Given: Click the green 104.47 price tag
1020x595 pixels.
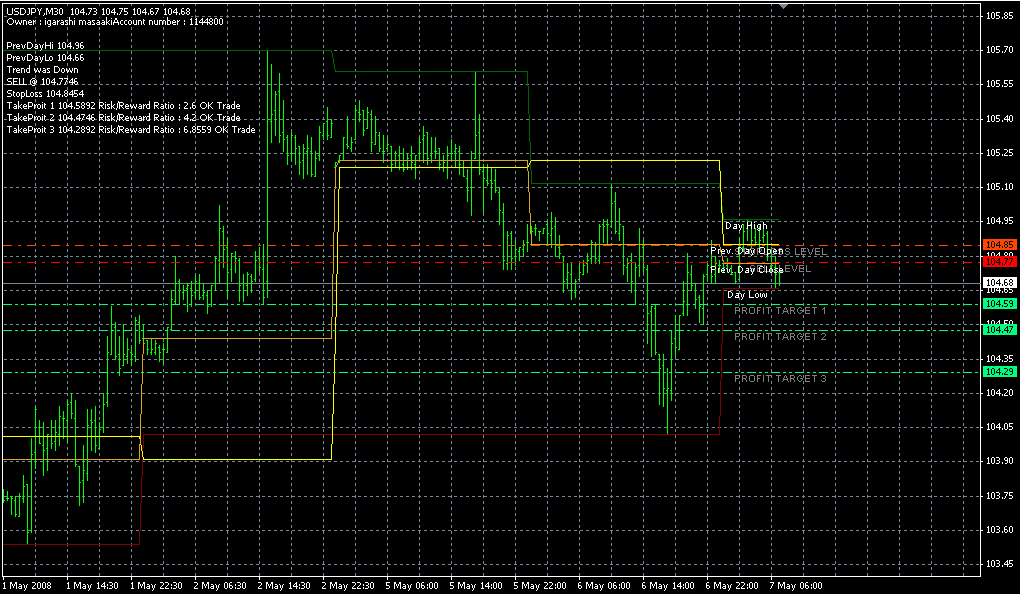Looking at the screenshot, I should [1000, 329].
